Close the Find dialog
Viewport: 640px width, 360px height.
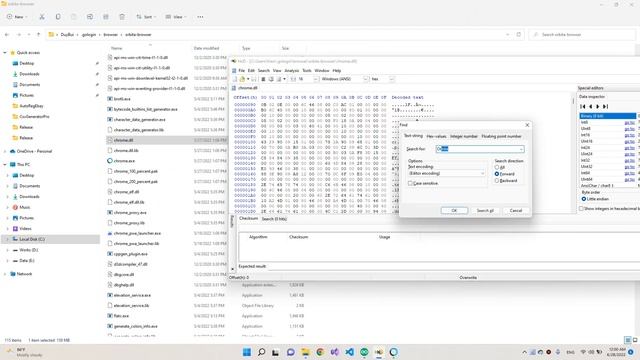tap(527, 125)
